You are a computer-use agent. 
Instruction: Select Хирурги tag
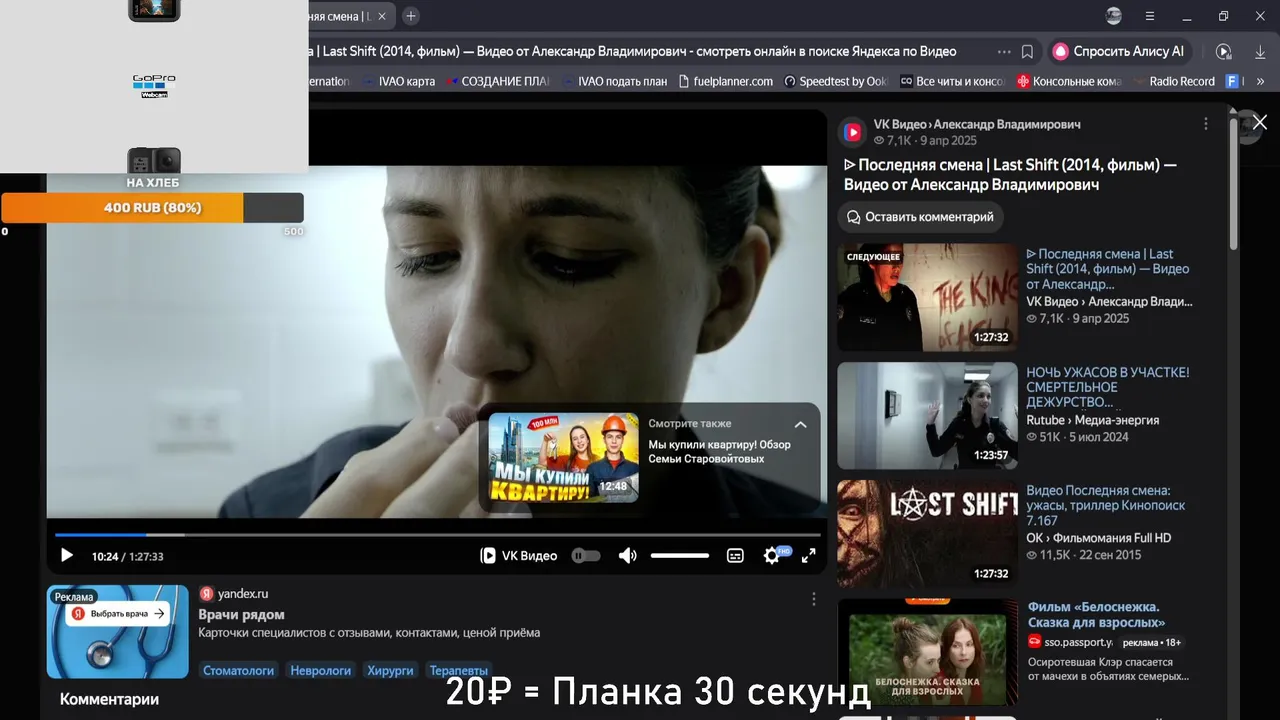(390, 670)
